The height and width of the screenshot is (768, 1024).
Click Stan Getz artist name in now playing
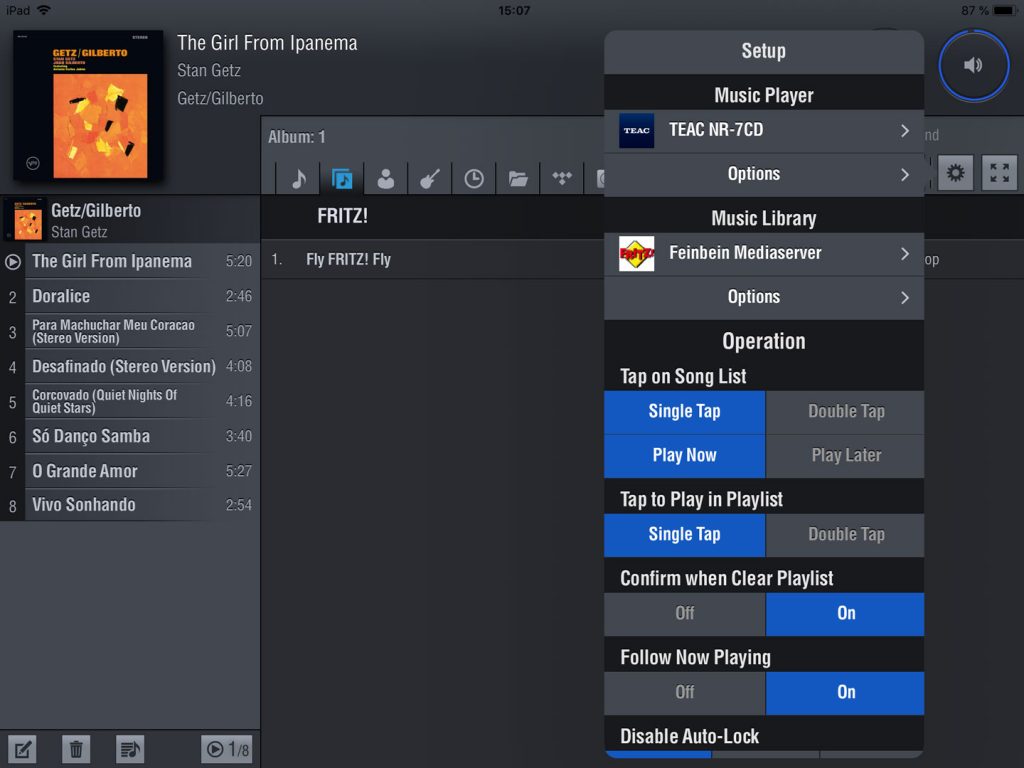tap(209, 70)
